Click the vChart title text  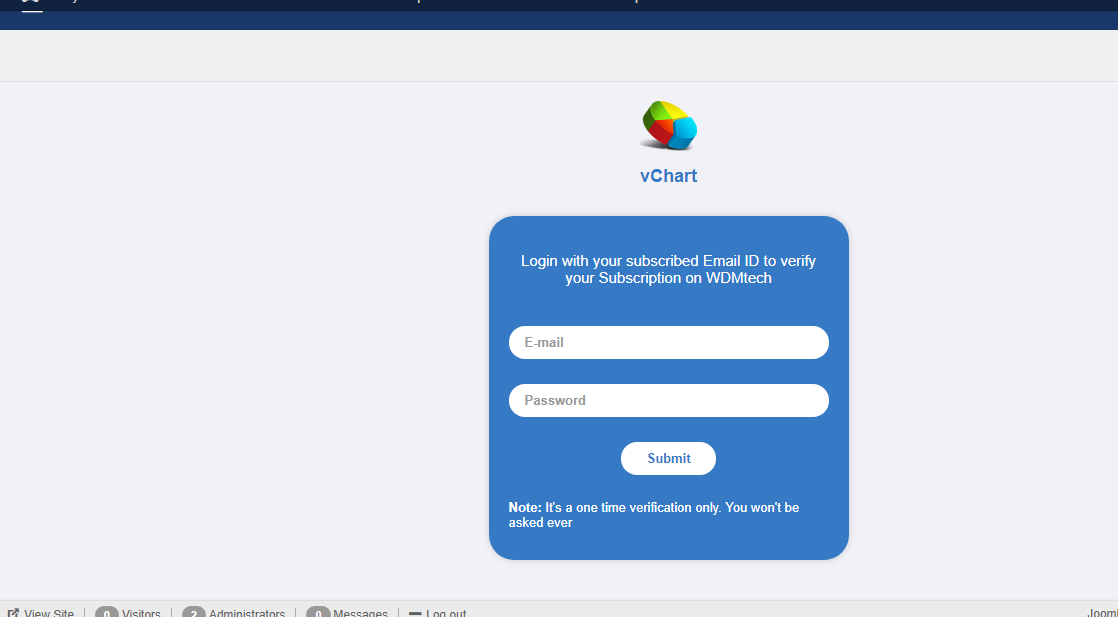click(668, 175)
